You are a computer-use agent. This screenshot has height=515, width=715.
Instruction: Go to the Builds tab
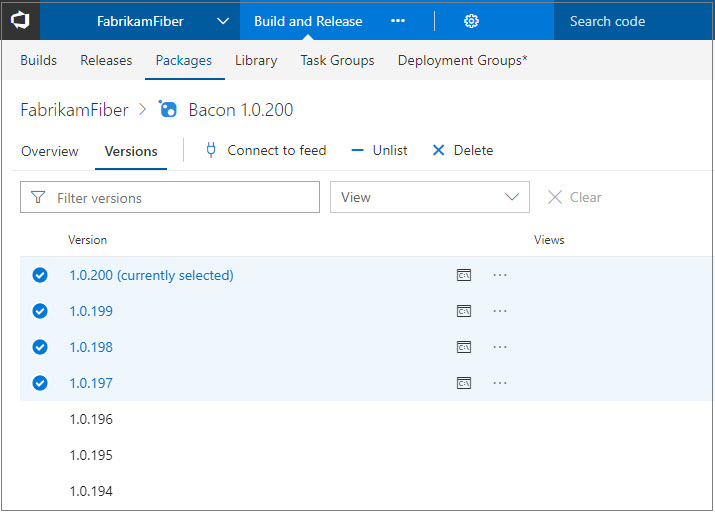pyautogui.click(x=38, y=60)
